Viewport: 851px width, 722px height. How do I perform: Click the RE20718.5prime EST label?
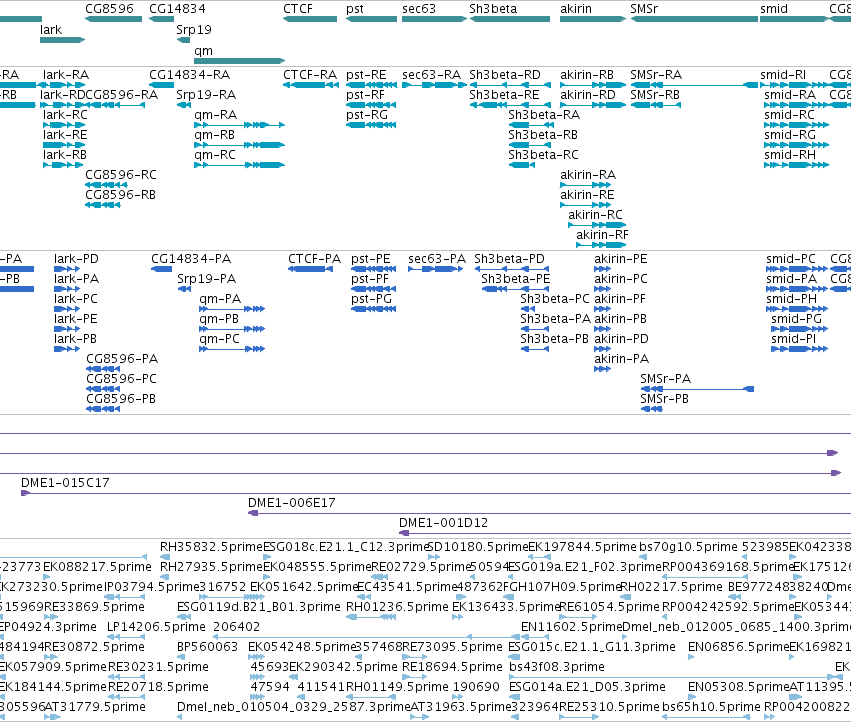158,687
